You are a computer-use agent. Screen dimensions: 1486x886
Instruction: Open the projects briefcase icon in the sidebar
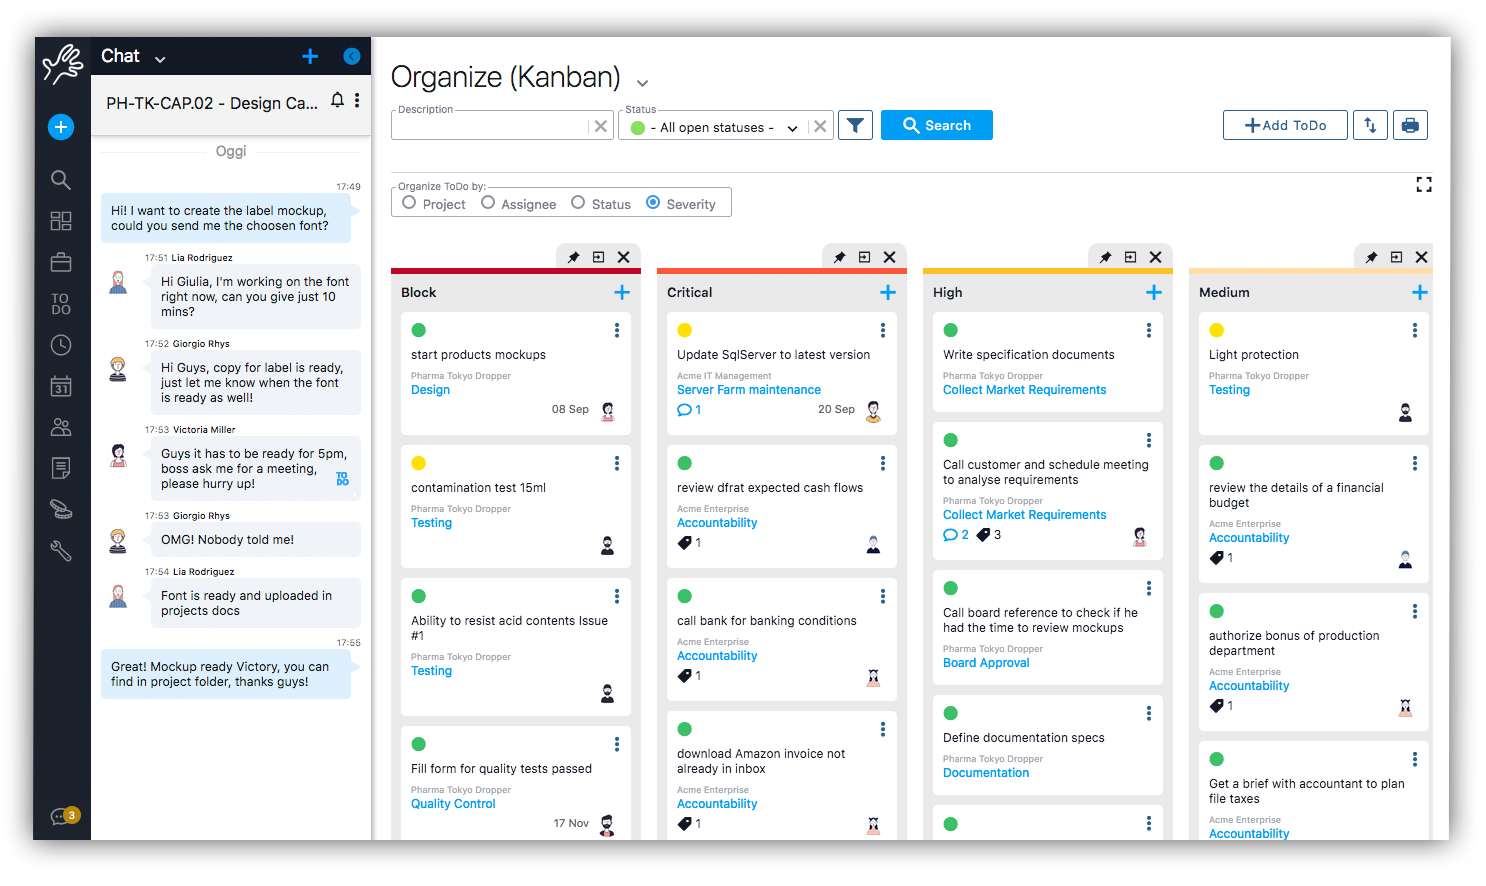(61, 262)
